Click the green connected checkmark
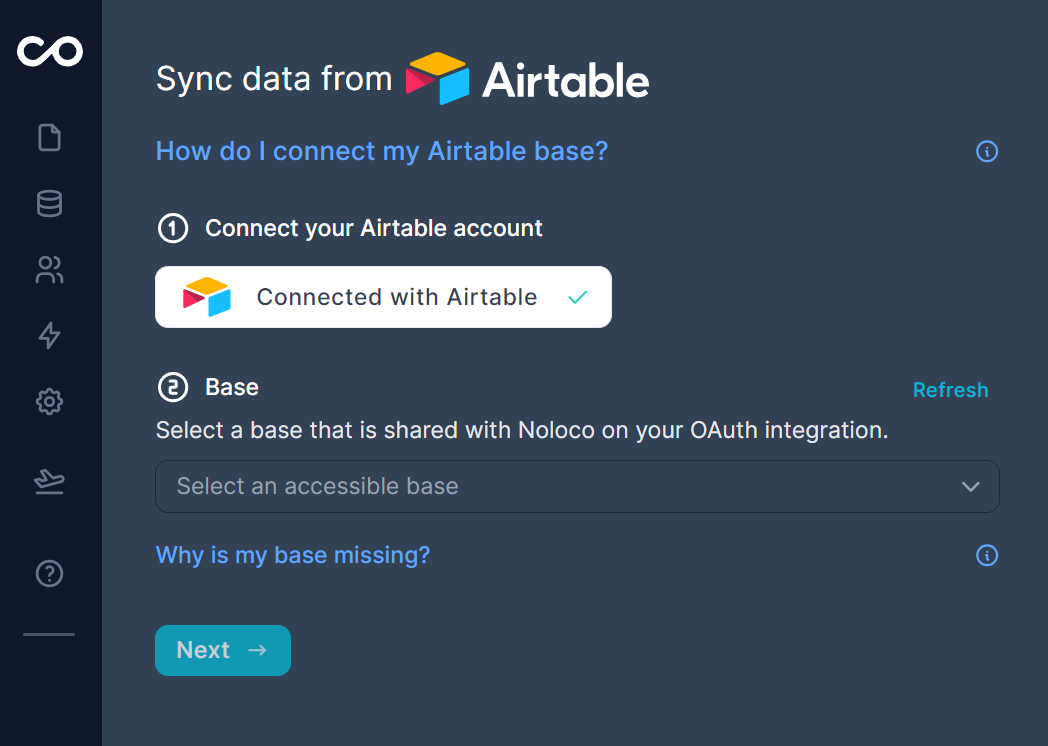Viewport: 1048px width, 746px height. click(x=577, y=297)
